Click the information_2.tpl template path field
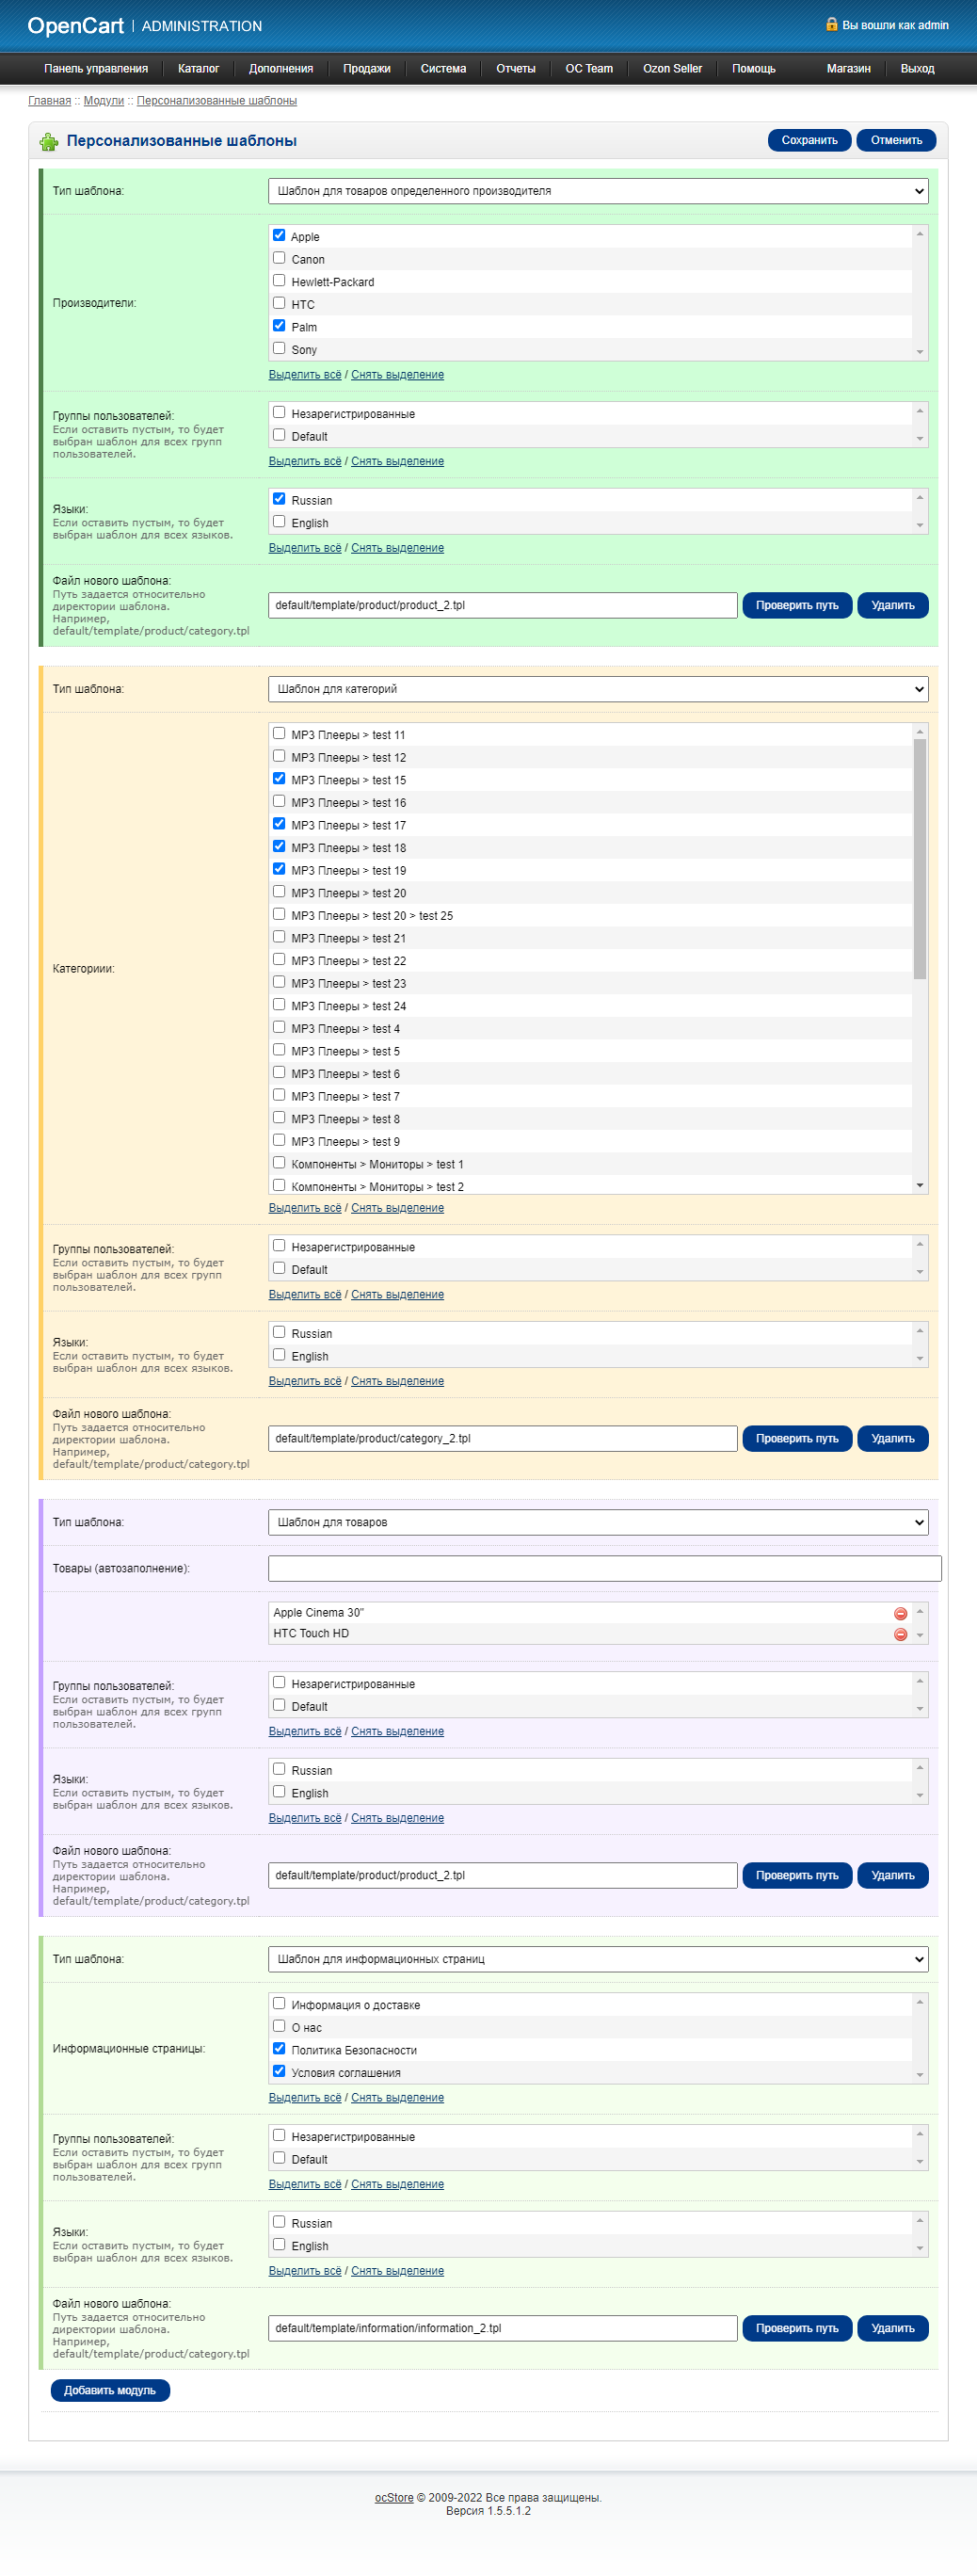Screen dimensions: 977x2576 click(503, 2328)
